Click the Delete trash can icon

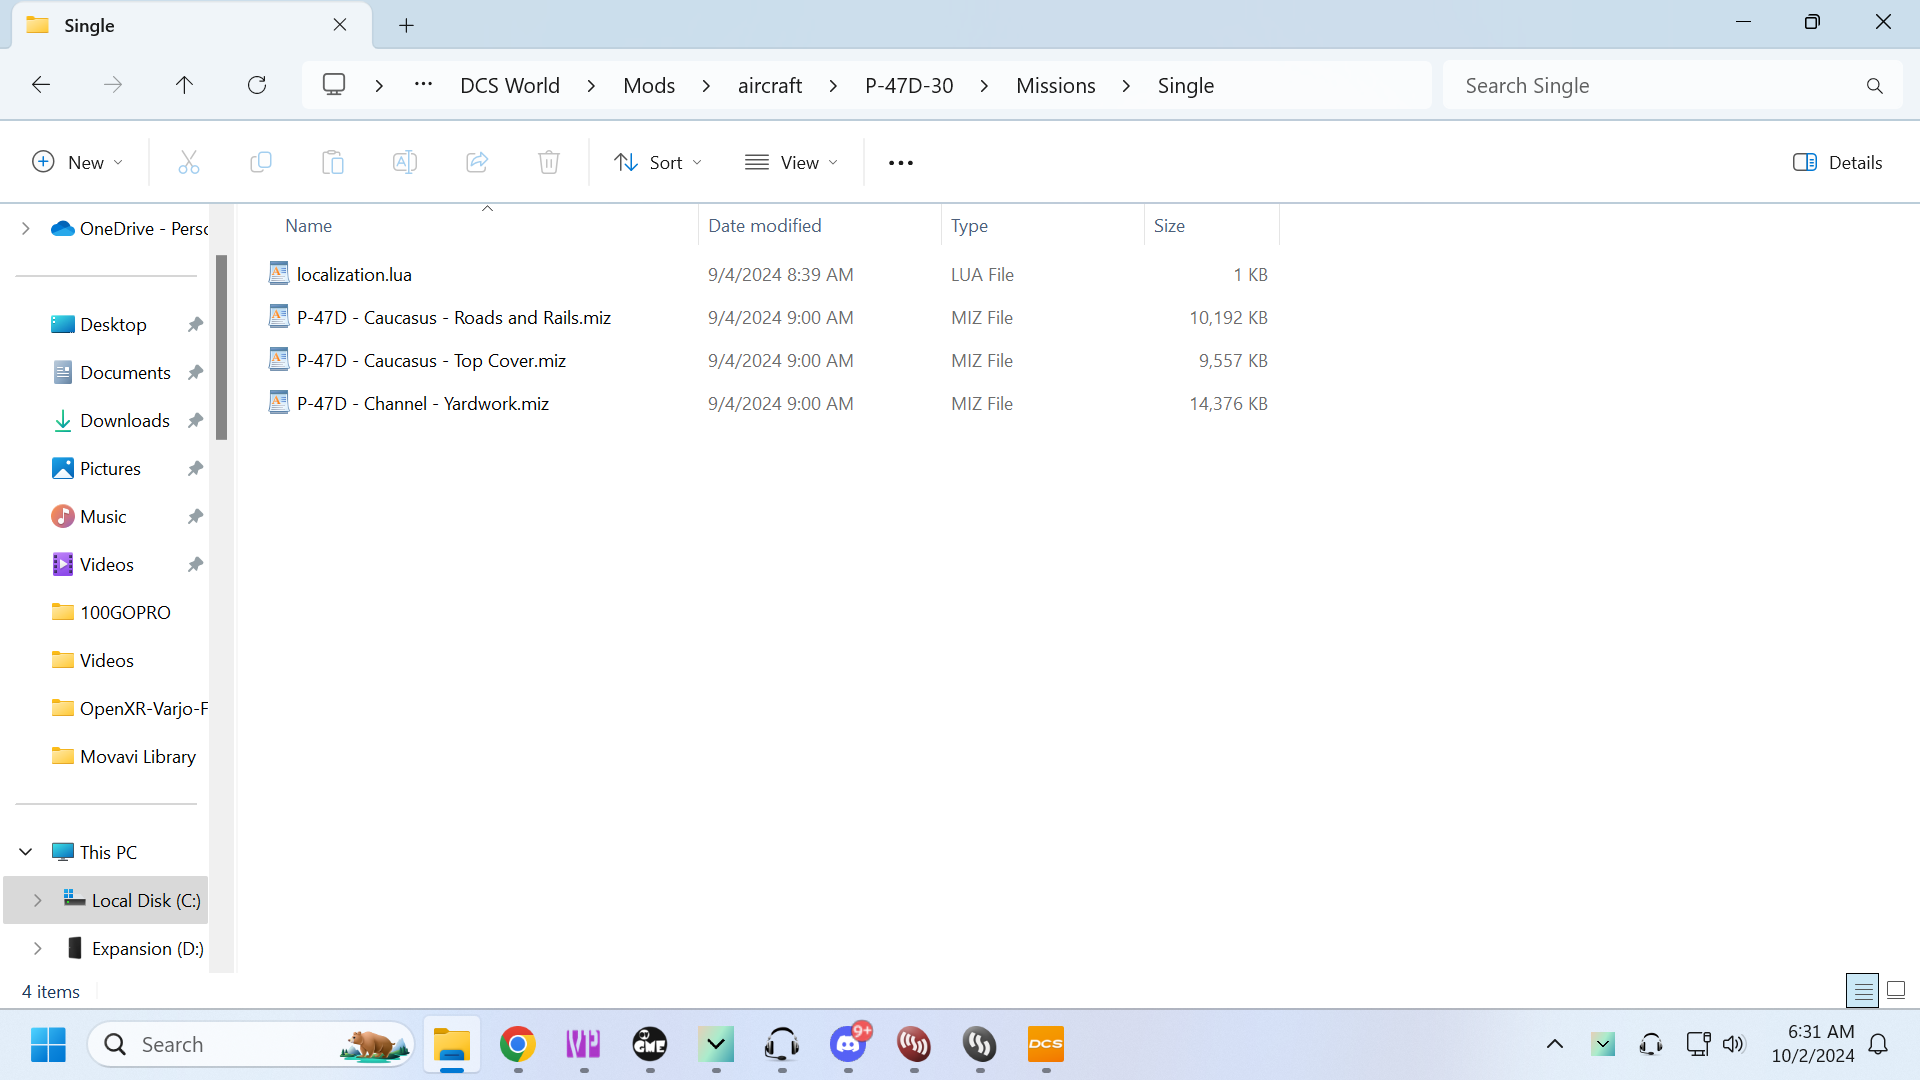click(x=549, y=162)
